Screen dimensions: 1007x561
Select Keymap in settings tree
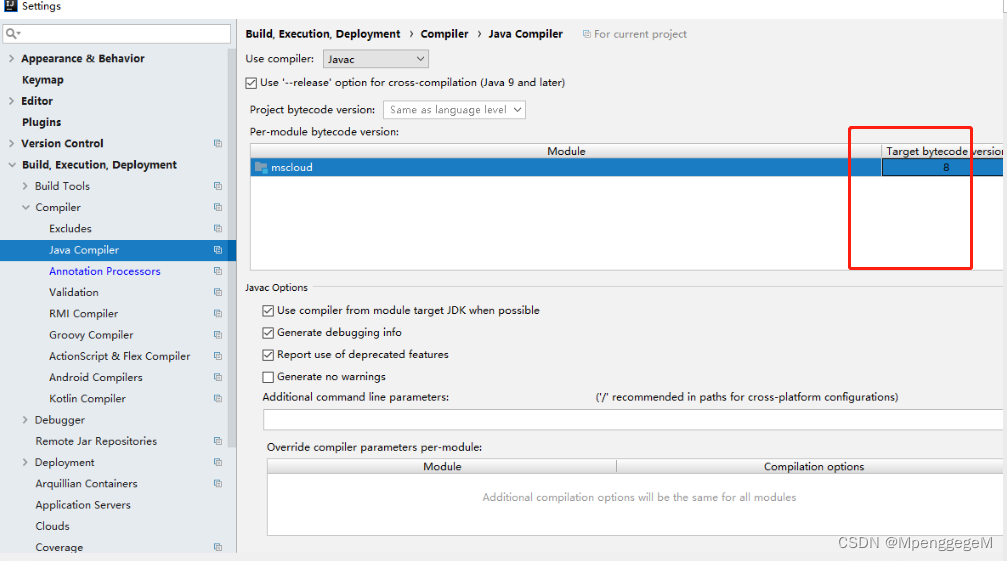coord(42,80)
